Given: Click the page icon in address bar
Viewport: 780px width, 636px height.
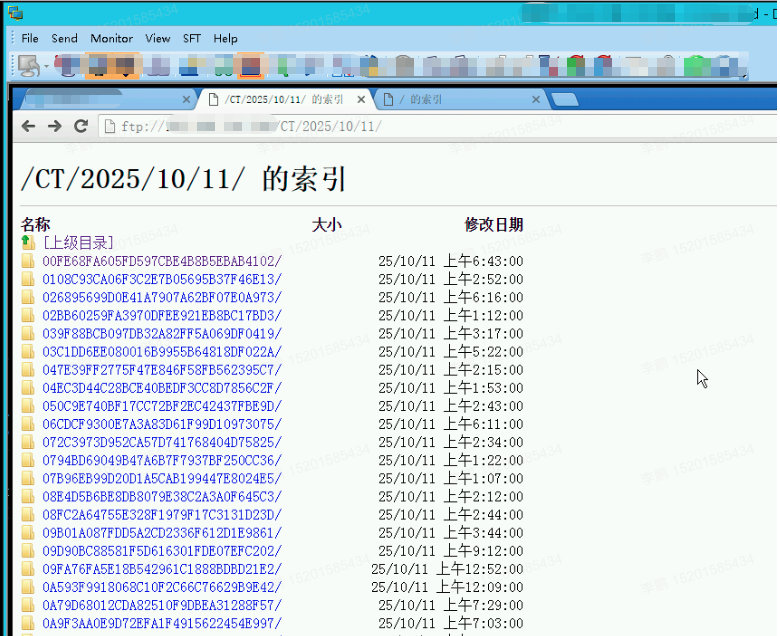Looking at the screenshot, I should (x=110, y=126).
